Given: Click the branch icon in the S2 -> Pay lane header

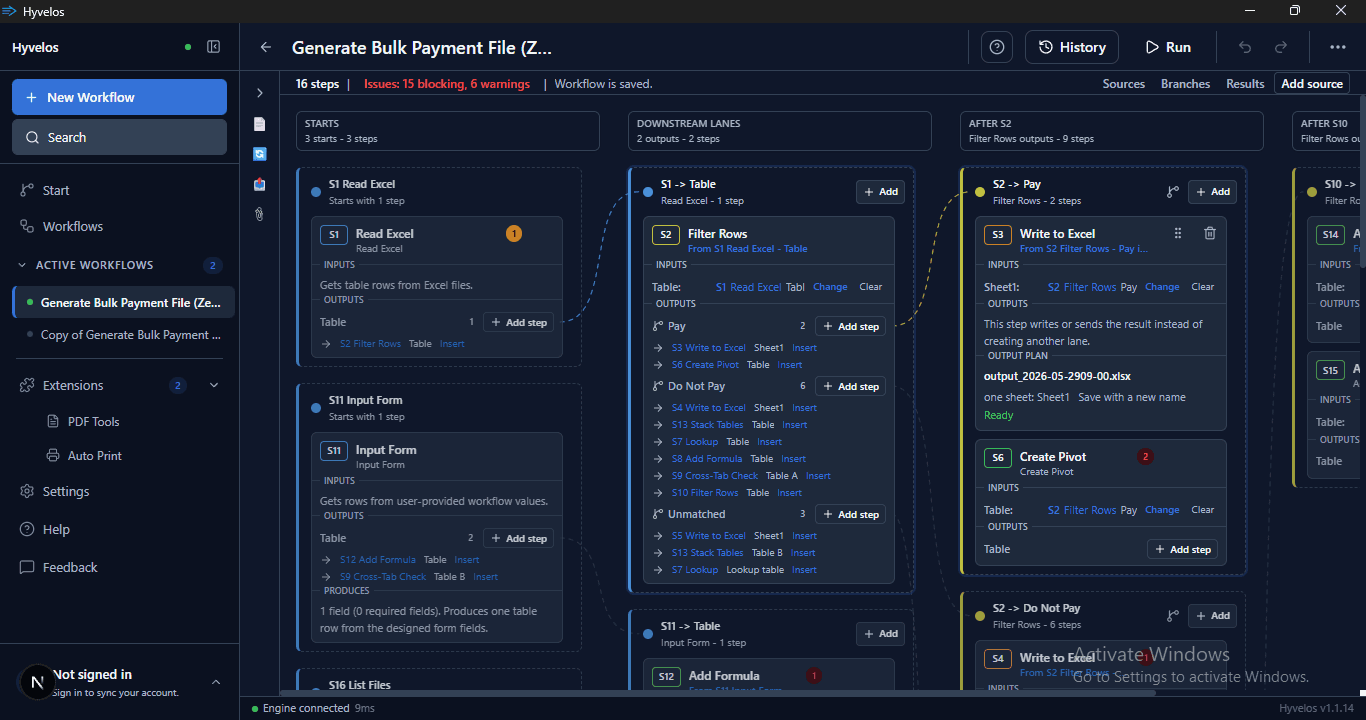Looking at the screenshot, I should pyautogui.click(x=1173, y=192).
